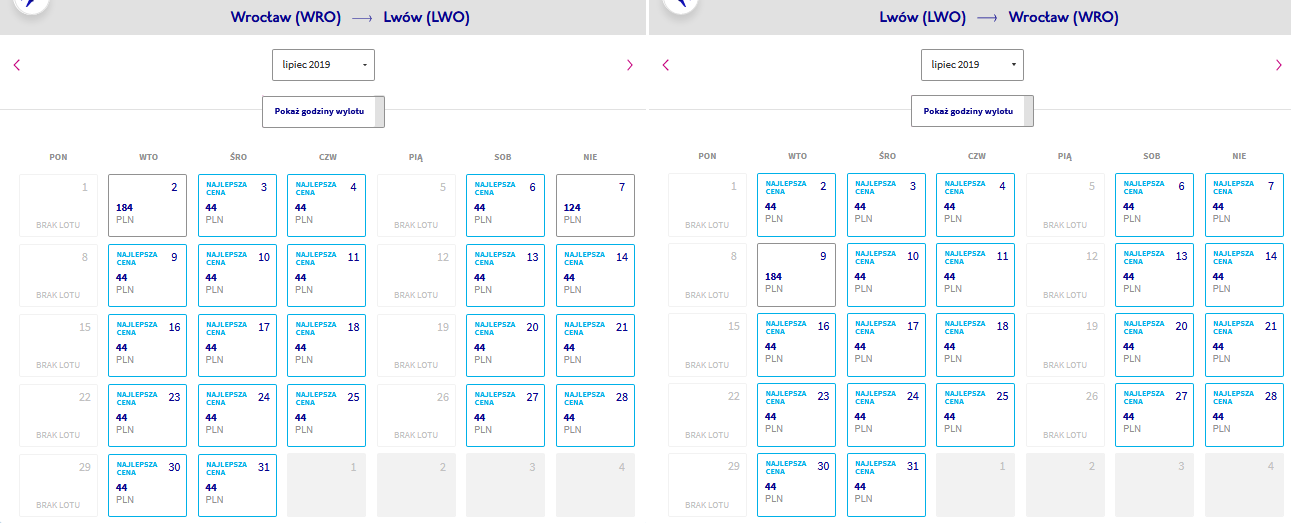Toggle Pokaż godziny wylotu on left calendar
Viewport: 1291px width, 523px height.
pos(323,112)
